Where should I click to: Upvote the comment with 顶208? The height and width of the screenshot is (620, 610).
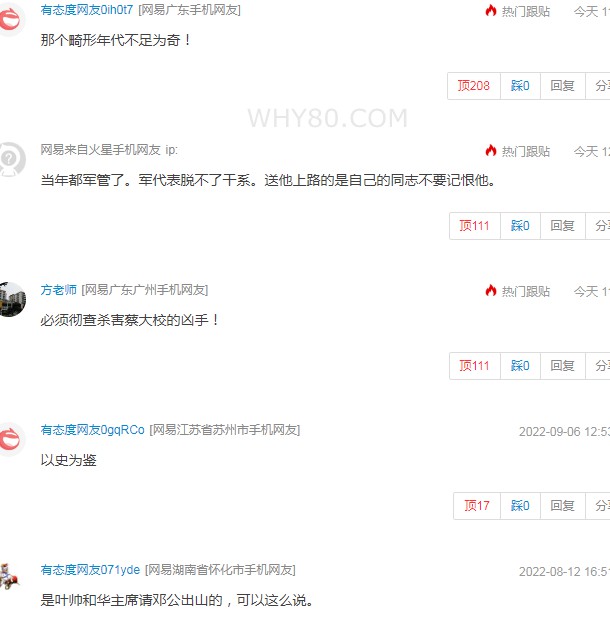(x=474, y=86)
